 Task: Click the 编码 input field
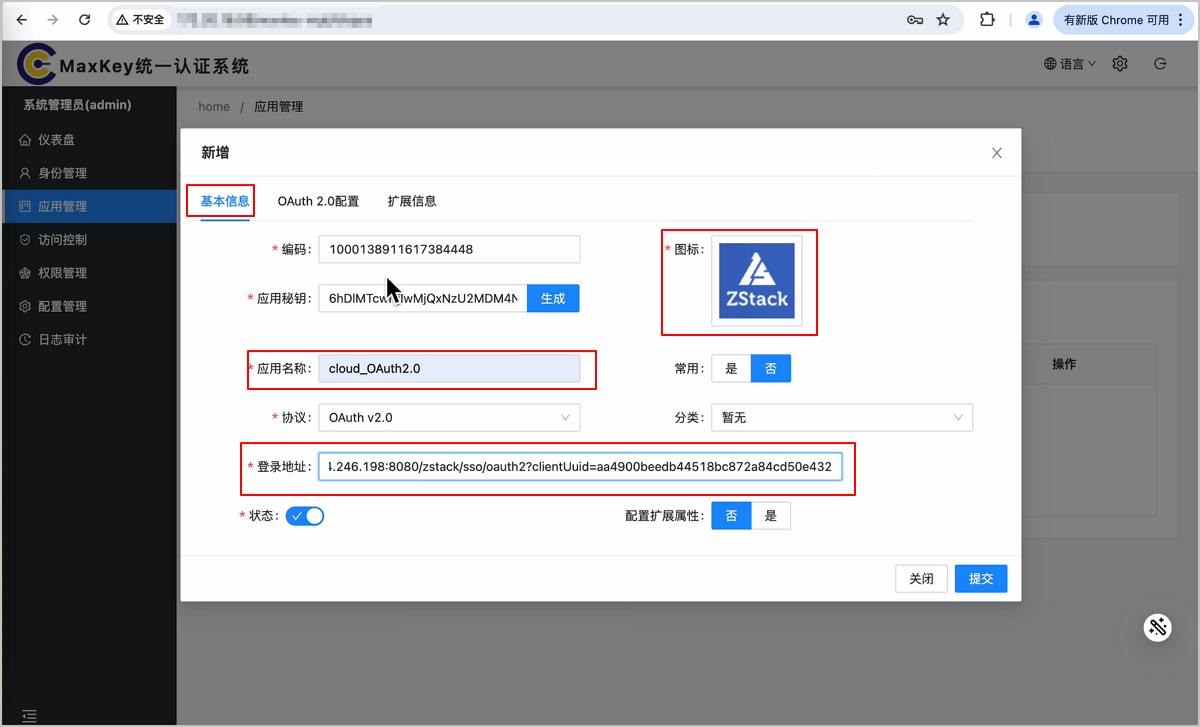pyautogui.click(x=449, y=249)
